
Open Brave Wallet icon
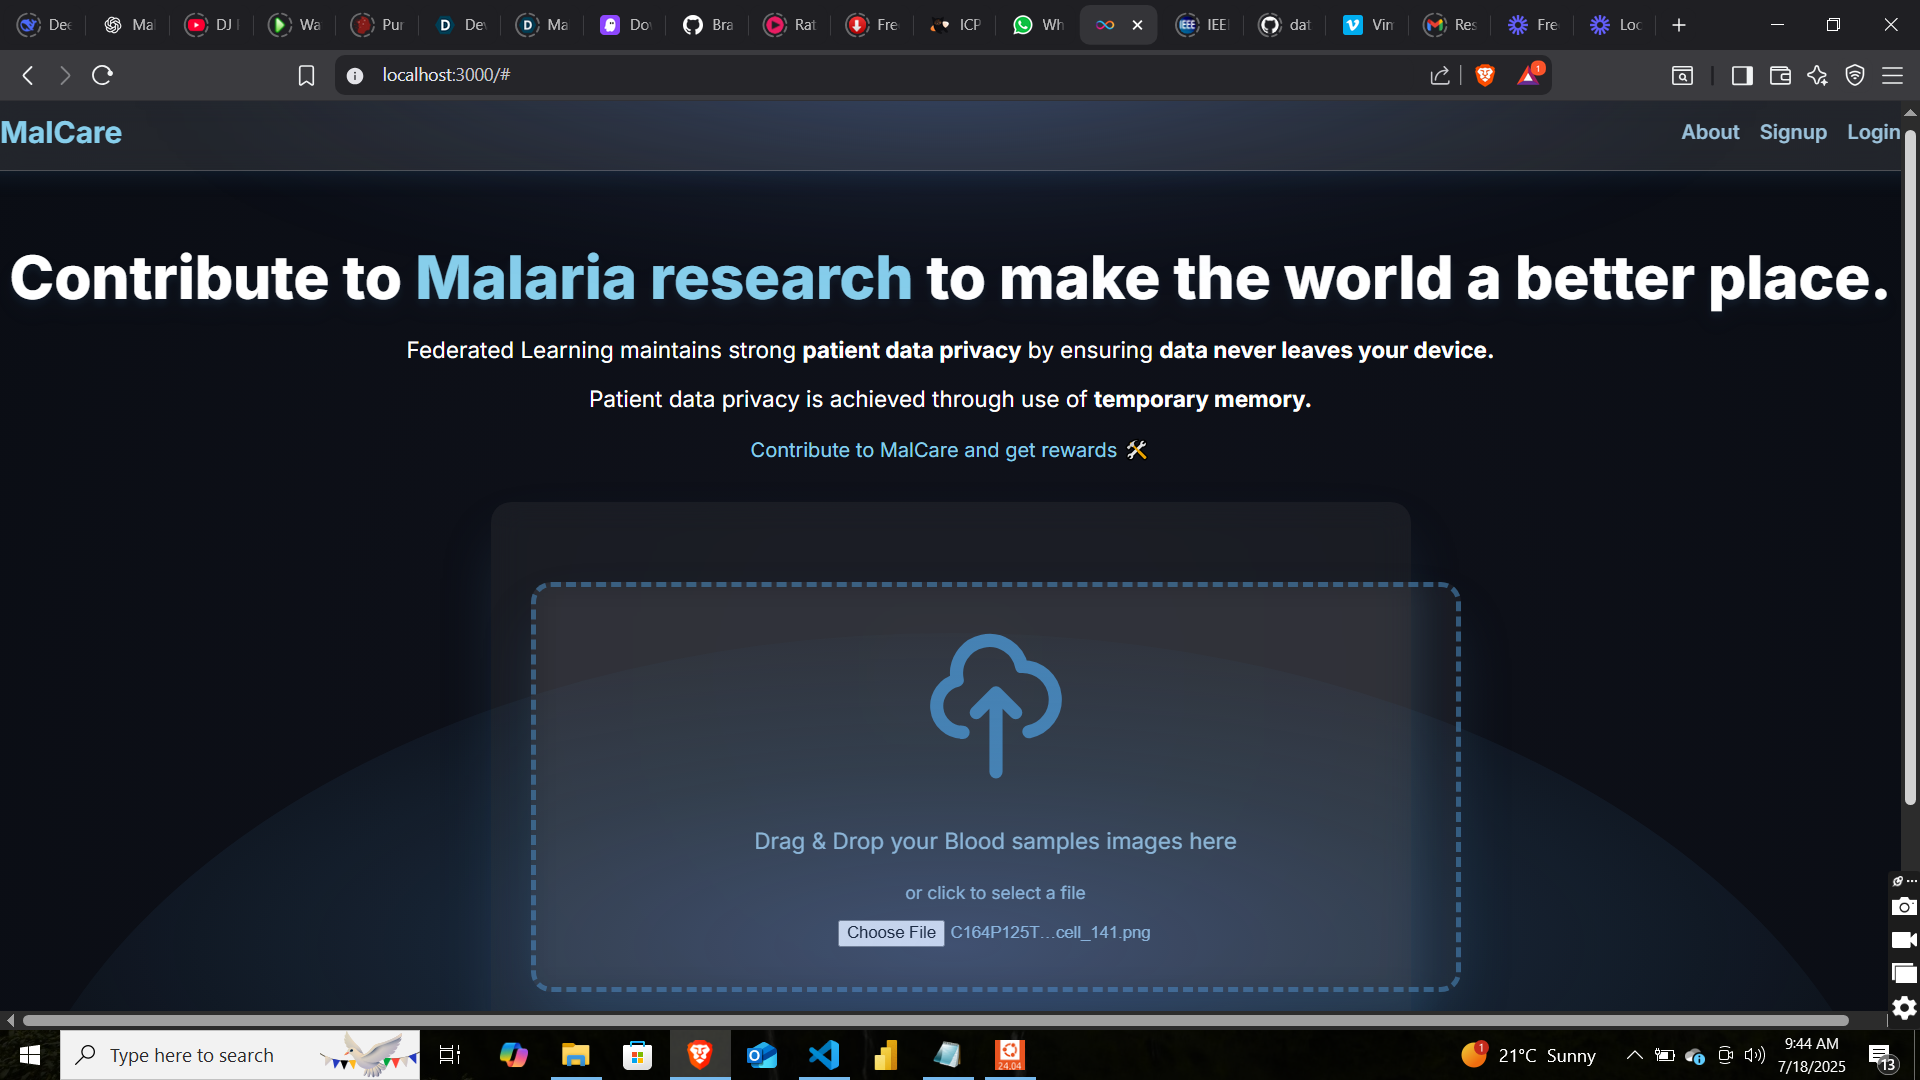(x=1780, y=75)
